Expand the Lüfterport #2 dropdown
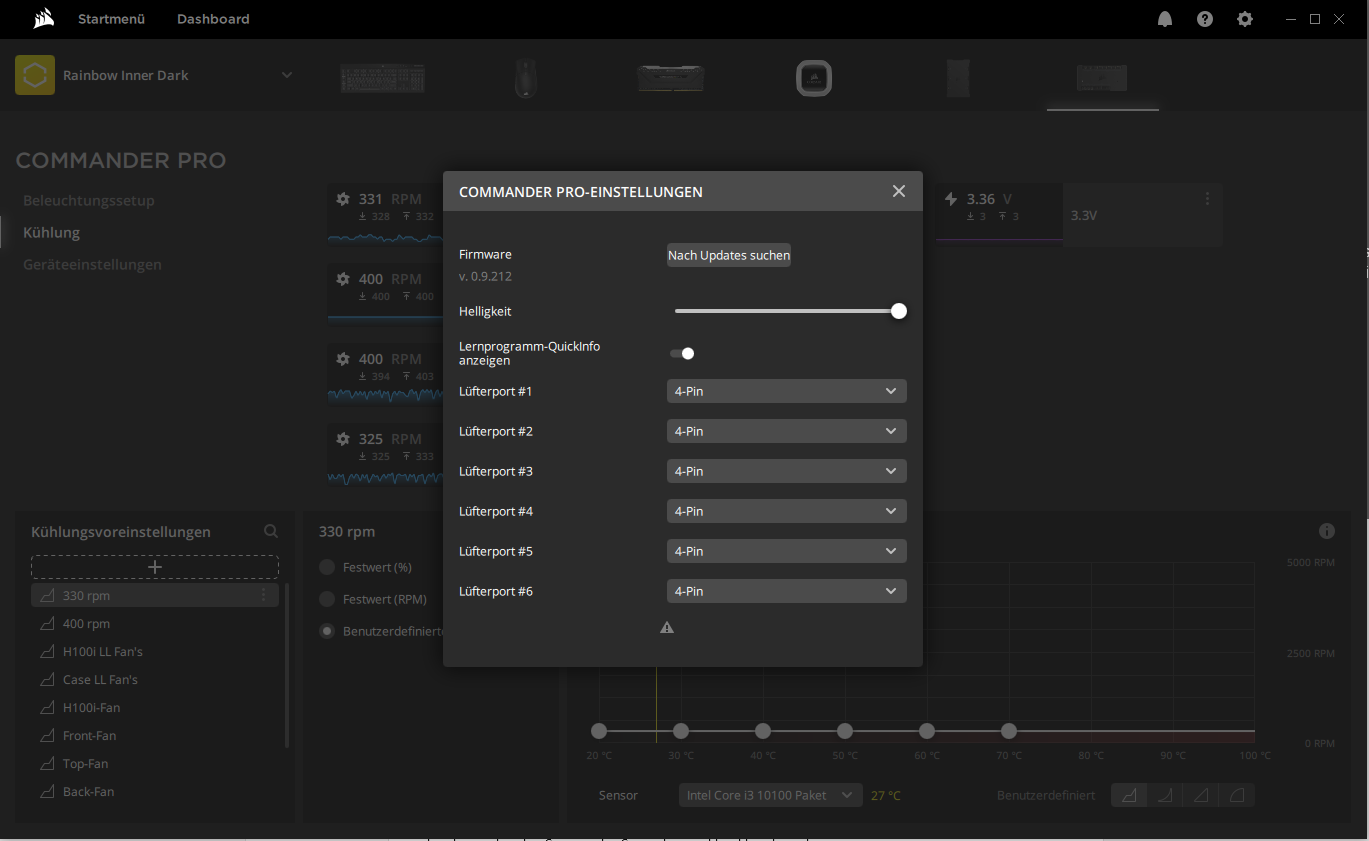 787,431
